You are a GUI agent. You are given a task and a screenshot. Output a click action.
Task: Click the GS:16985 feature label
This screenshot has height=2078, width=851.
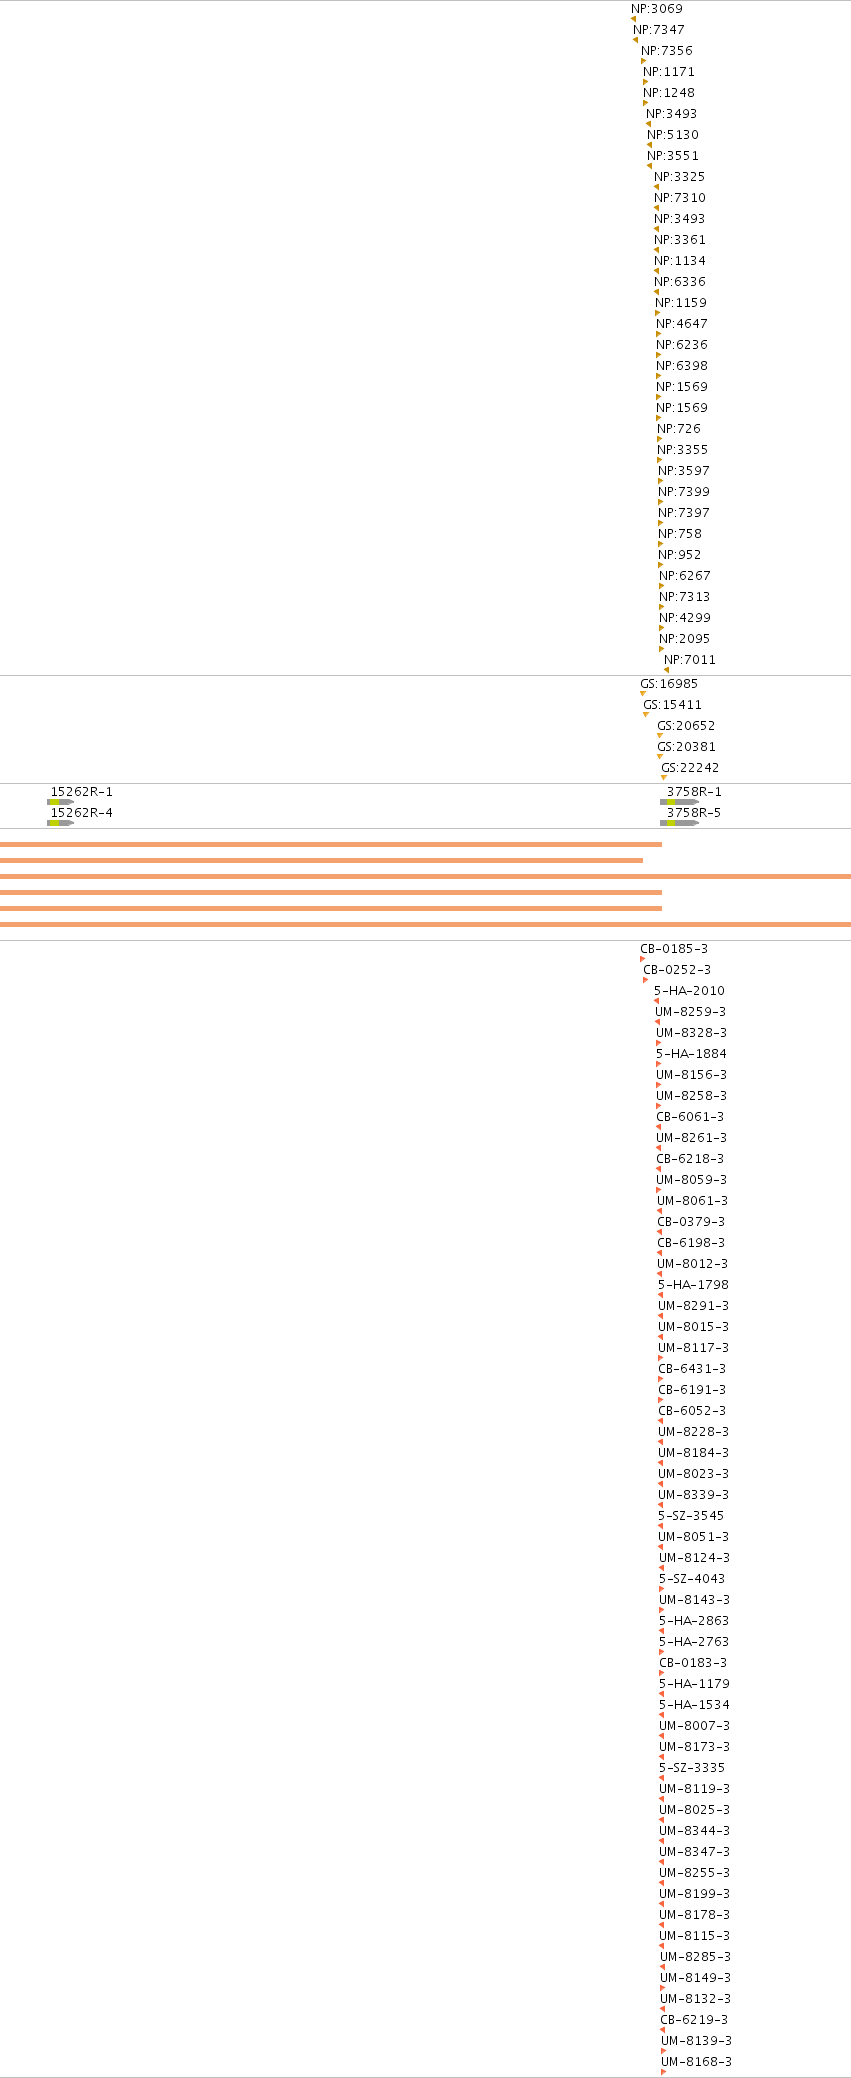pos(669,684)
